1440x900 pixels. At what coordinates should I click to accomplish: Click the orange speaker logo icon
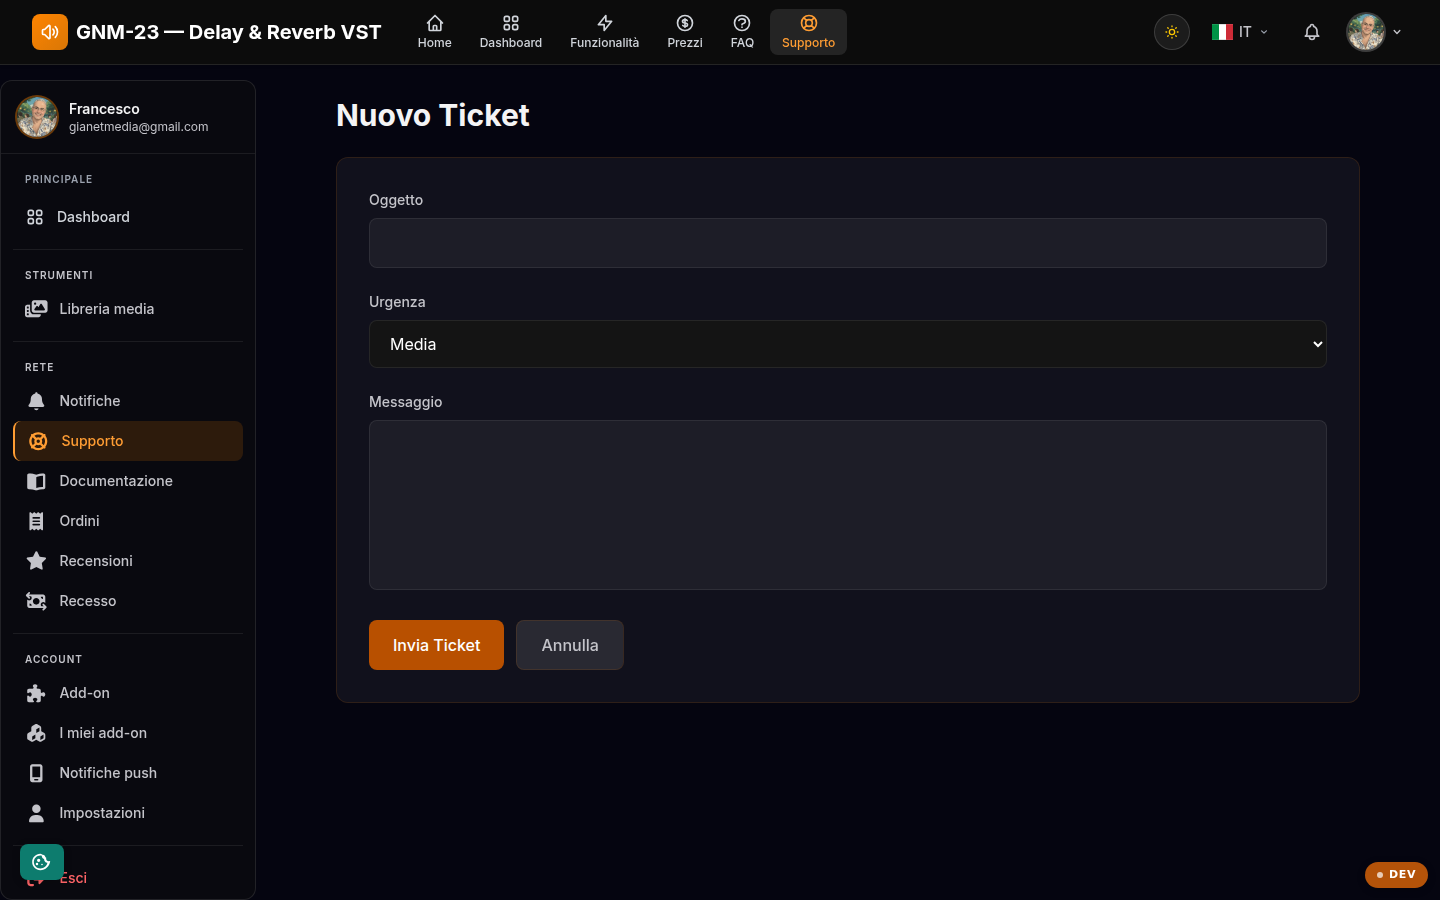tap(50, 32)
